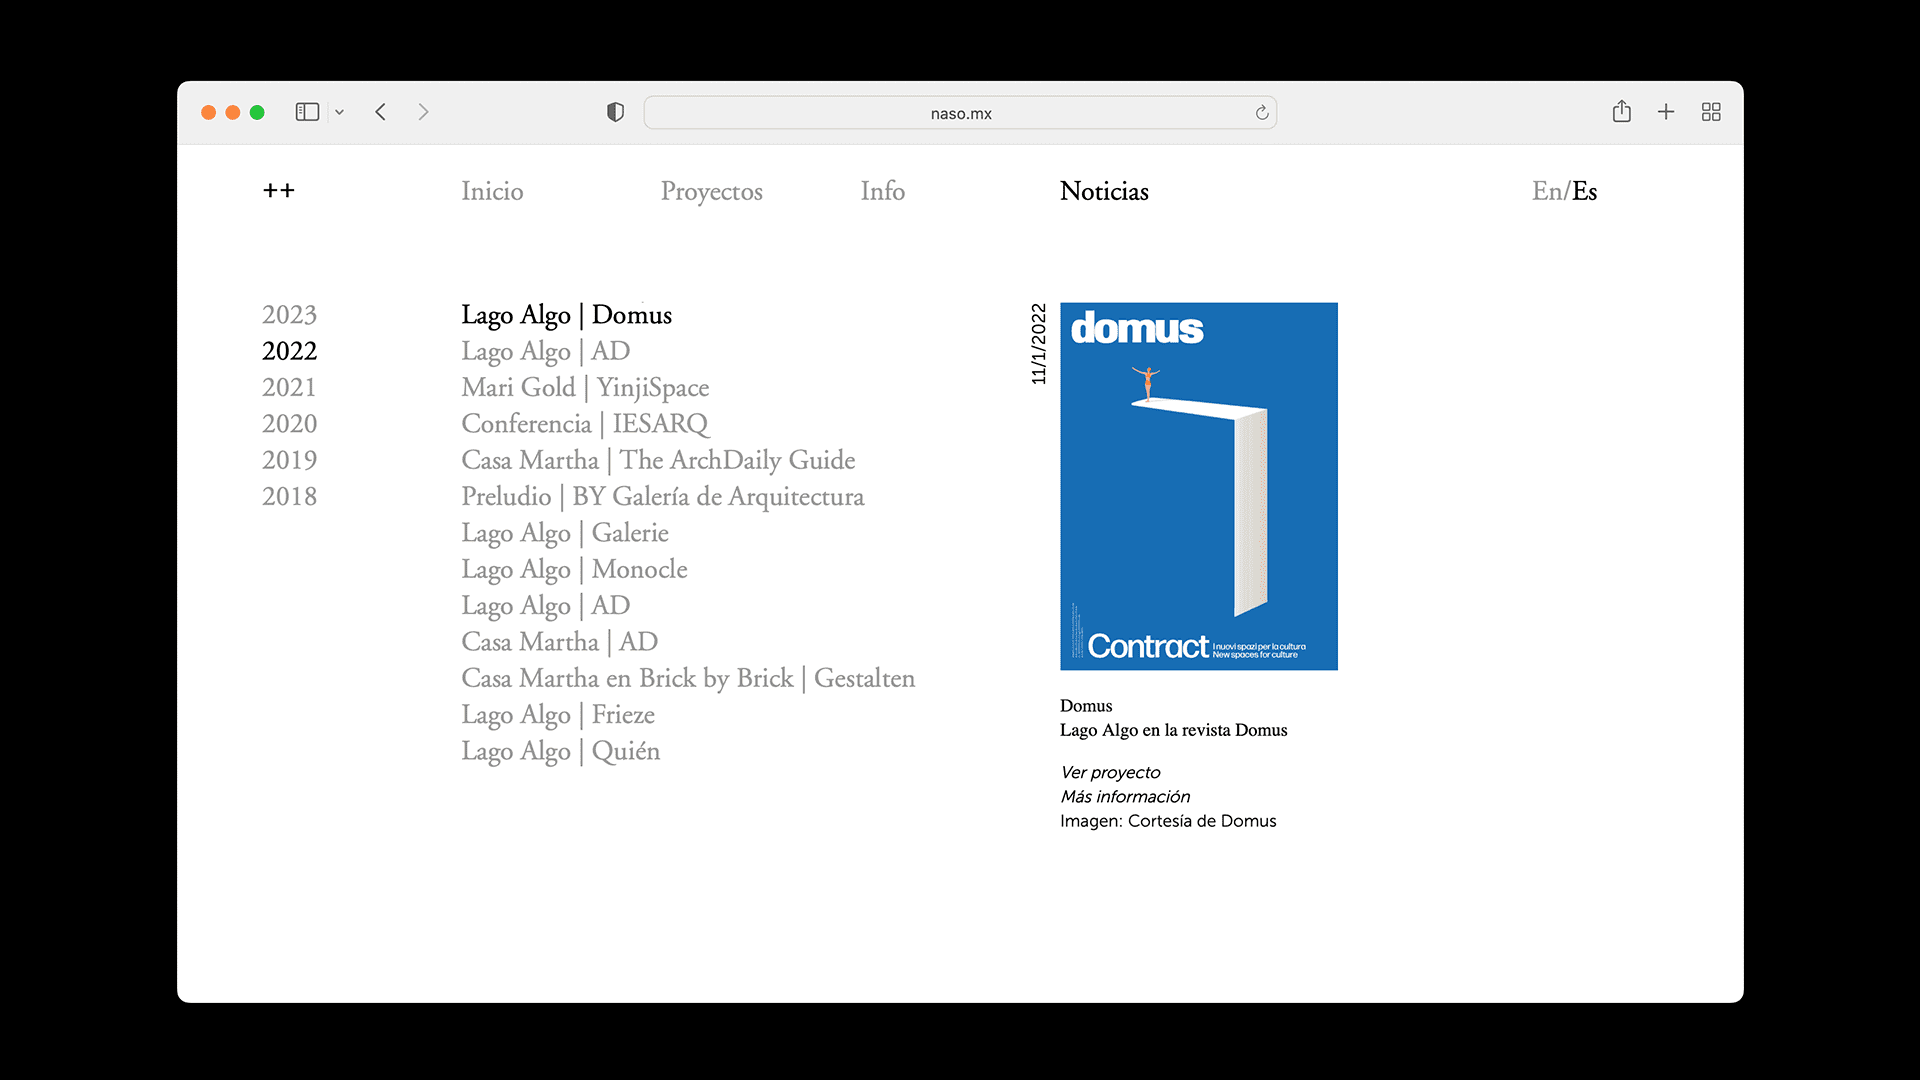Open Lago Algo | Galerie entry

coord(565,533)
